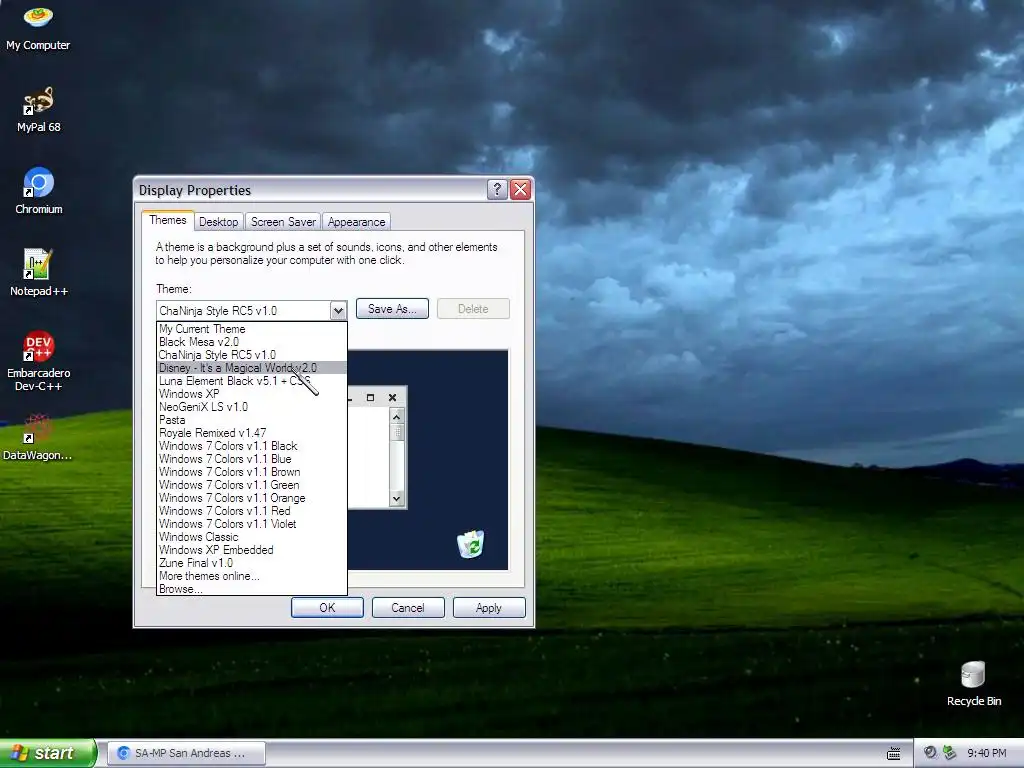Choose Black Mesa v2.0 theme
The image size is (1024, 768).
252,342
